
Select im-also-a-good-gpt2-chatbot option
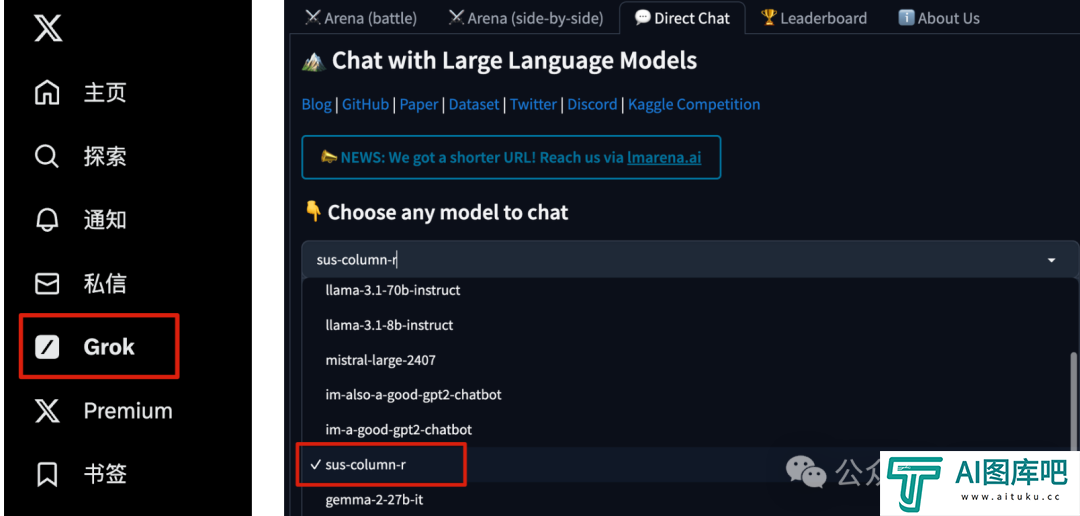click(413, 395)
